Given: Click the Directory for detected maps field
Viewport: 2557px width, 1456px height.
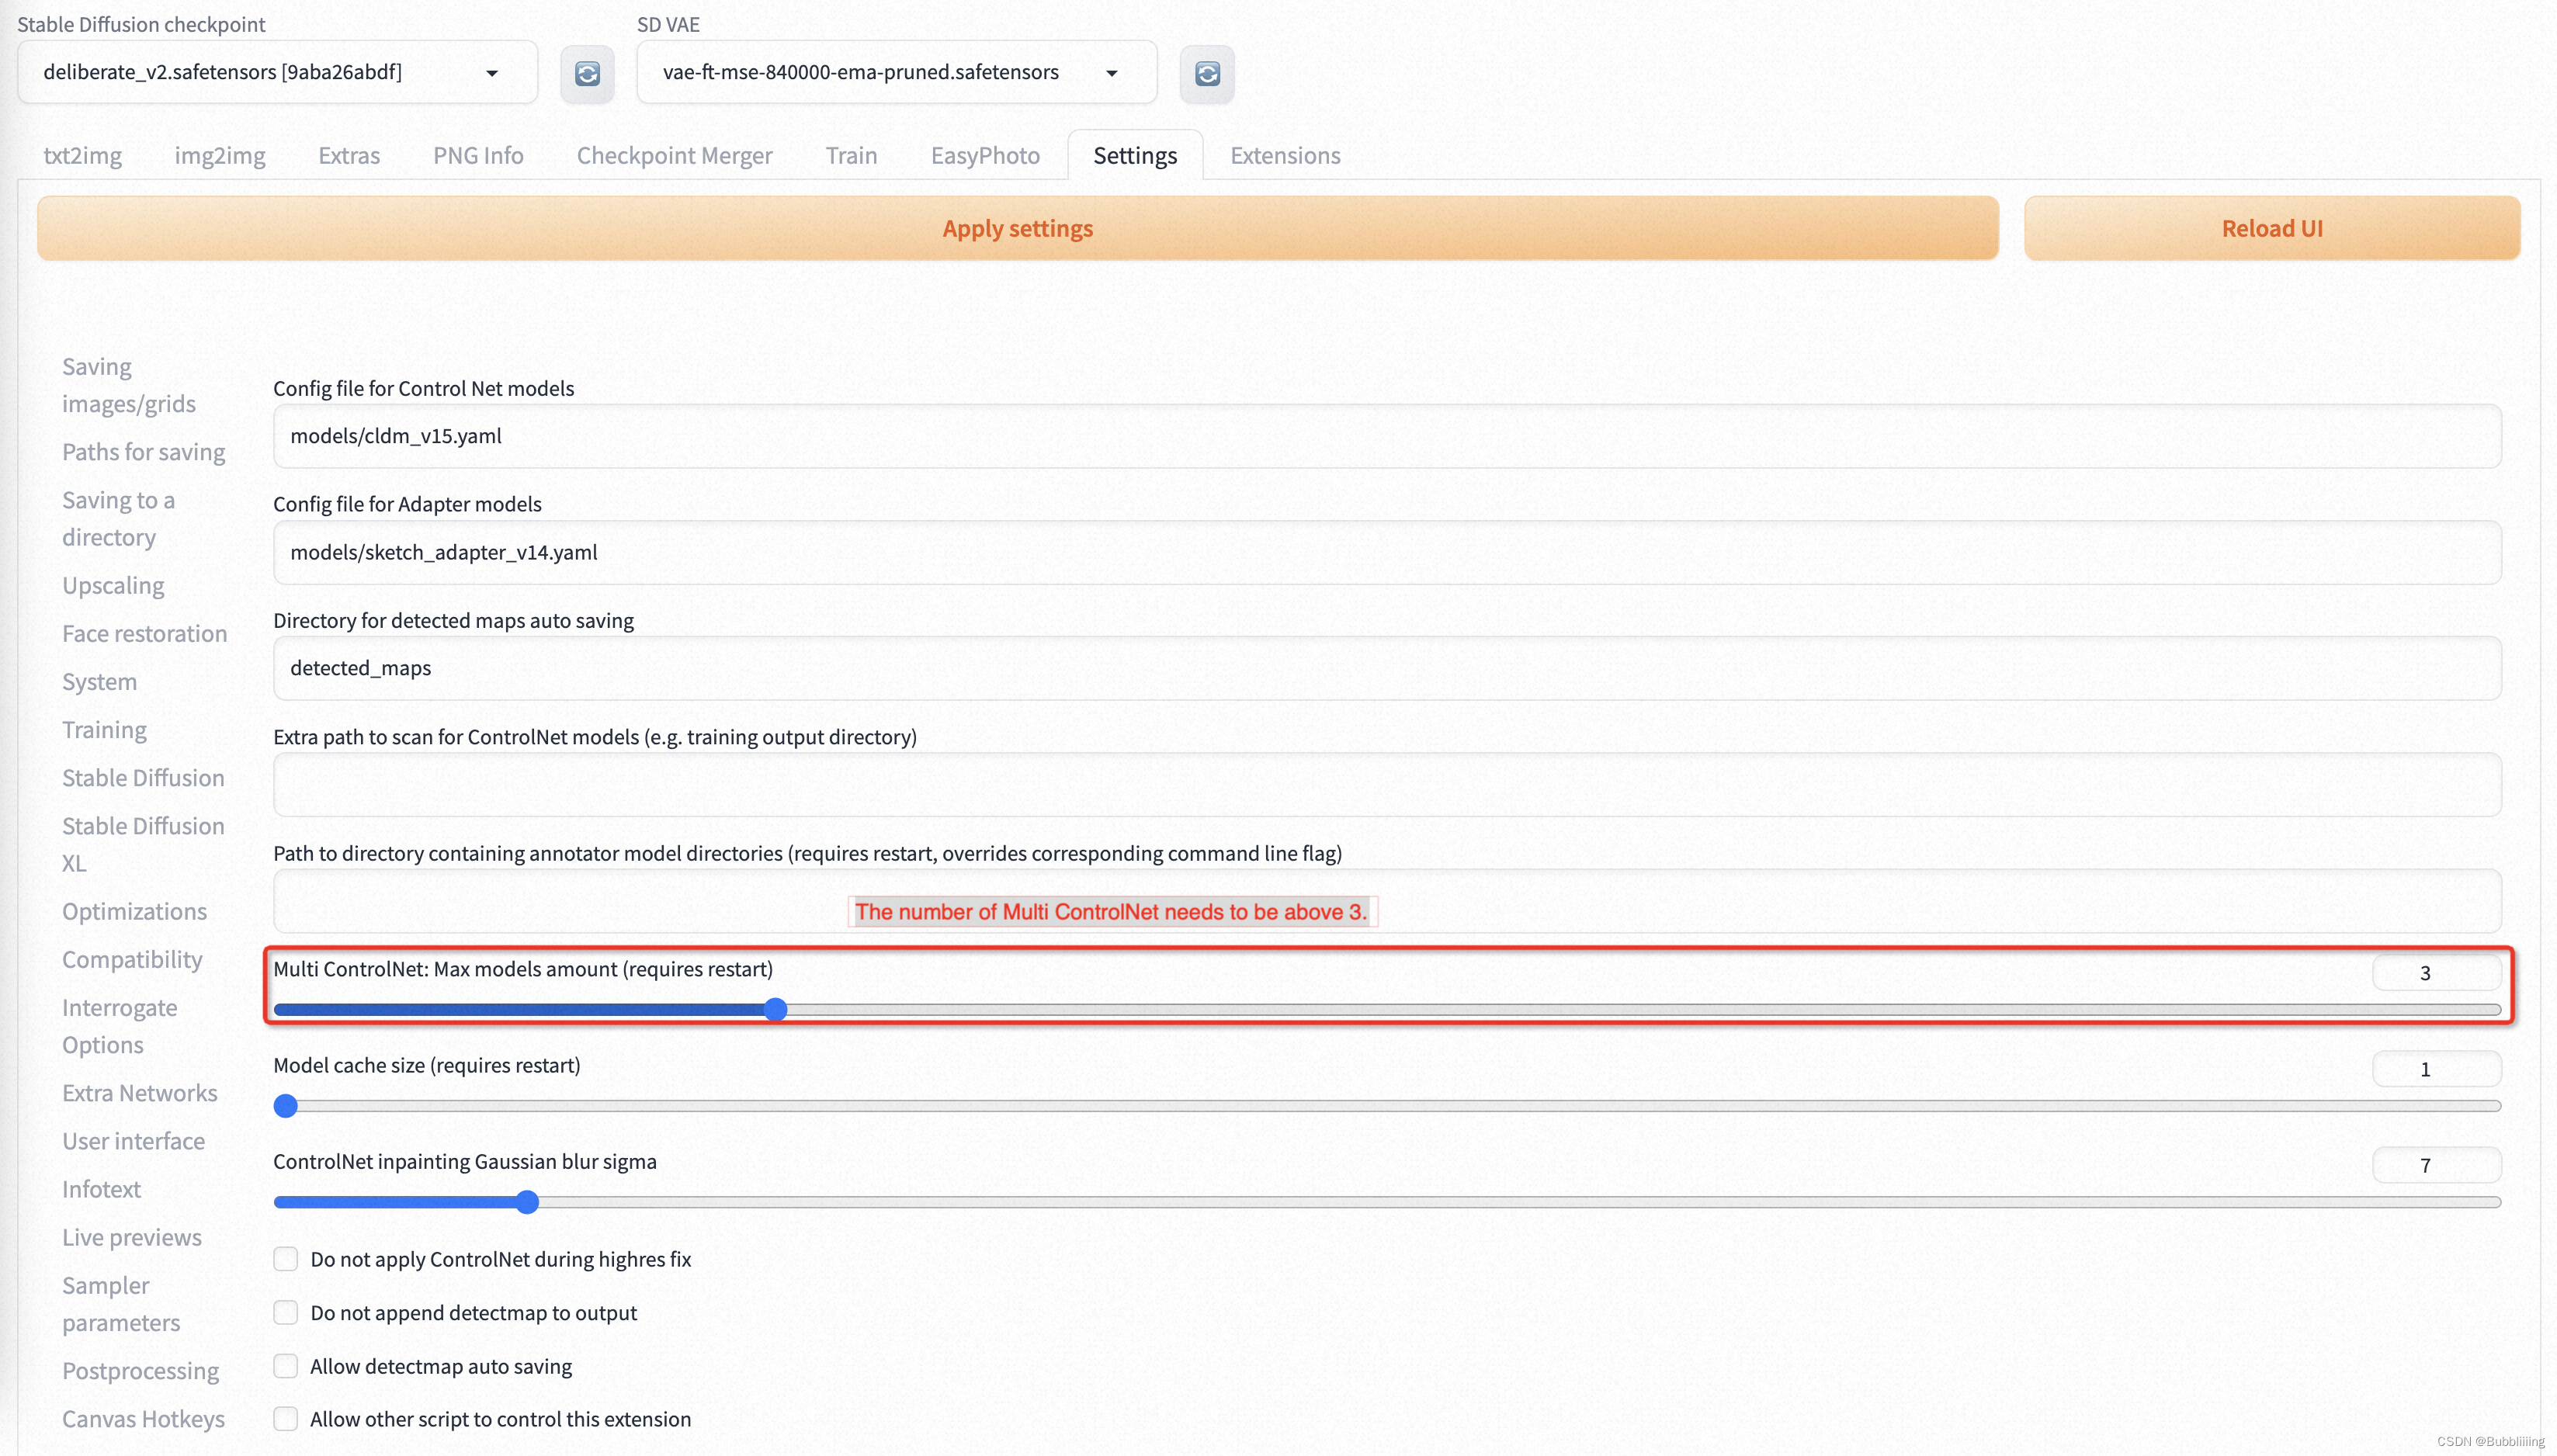Looking at the screenshot, I should [1387, 666].
